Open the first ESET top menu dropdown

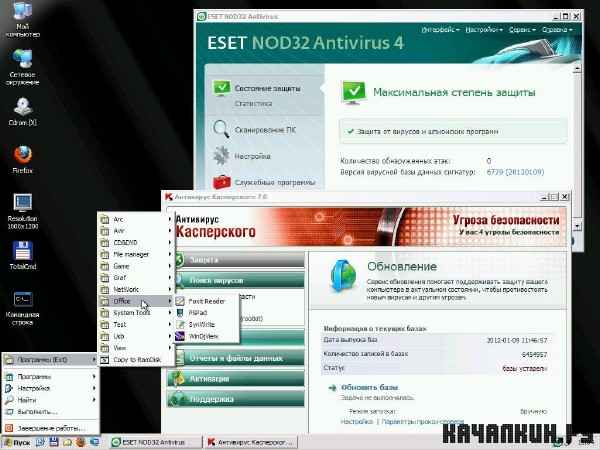coord(440,29)
